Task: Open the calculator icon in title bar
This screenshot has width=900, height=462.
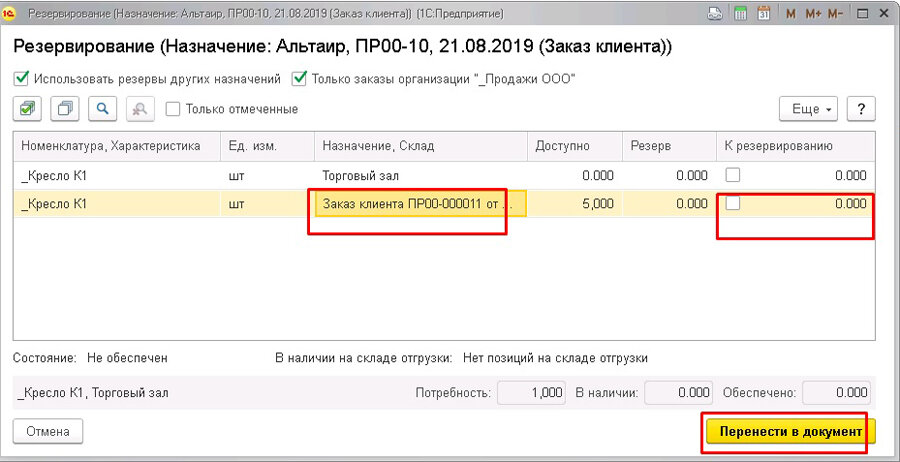Action: (x=740, y=14)
